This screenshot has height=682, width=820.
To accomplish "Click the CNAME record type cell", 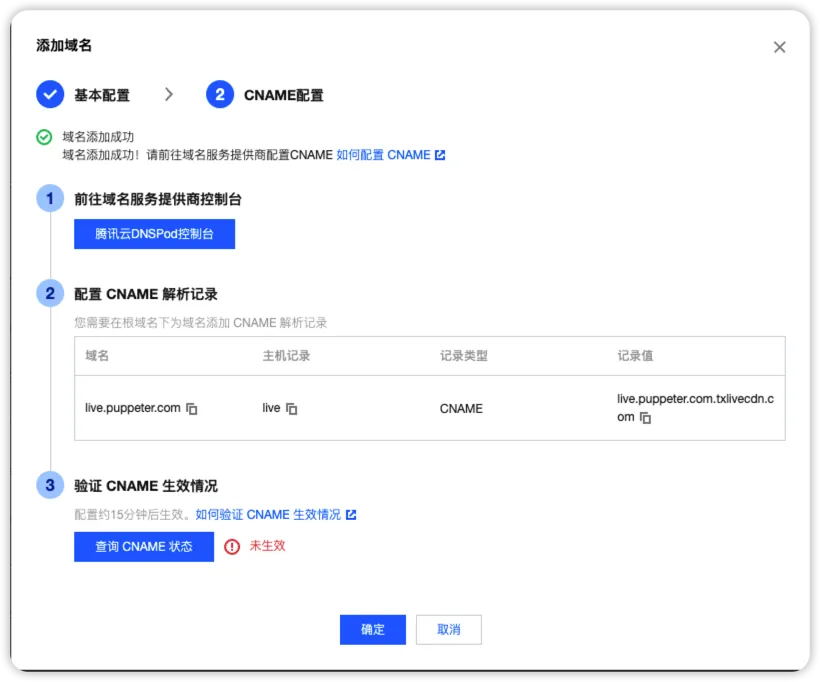I will point(461,408).
